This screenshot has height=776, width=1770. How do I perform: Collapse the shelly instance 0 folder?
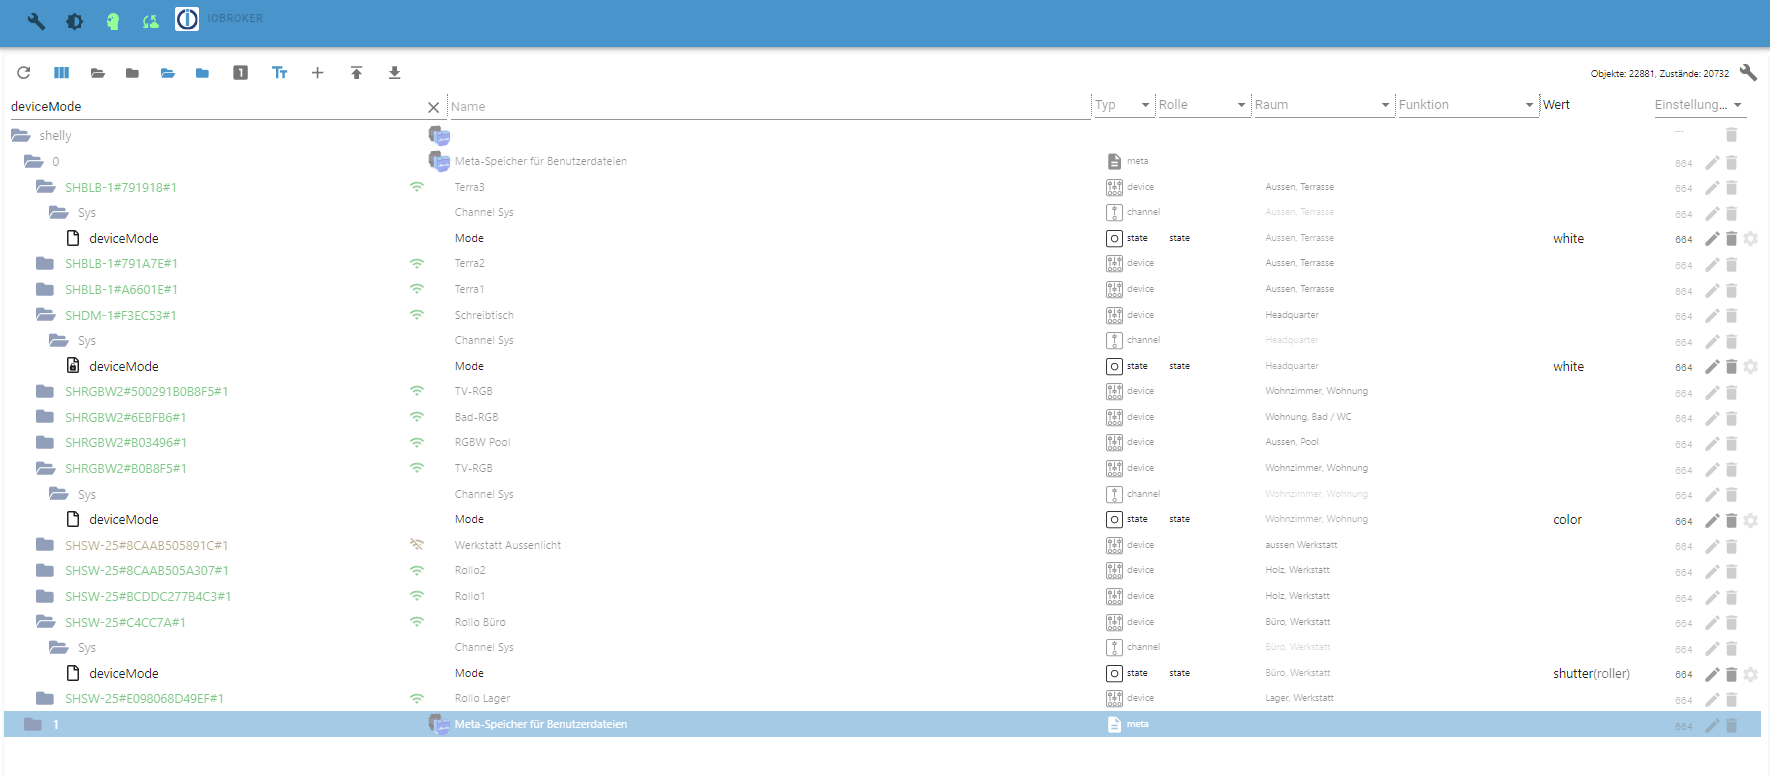point(33,161)
